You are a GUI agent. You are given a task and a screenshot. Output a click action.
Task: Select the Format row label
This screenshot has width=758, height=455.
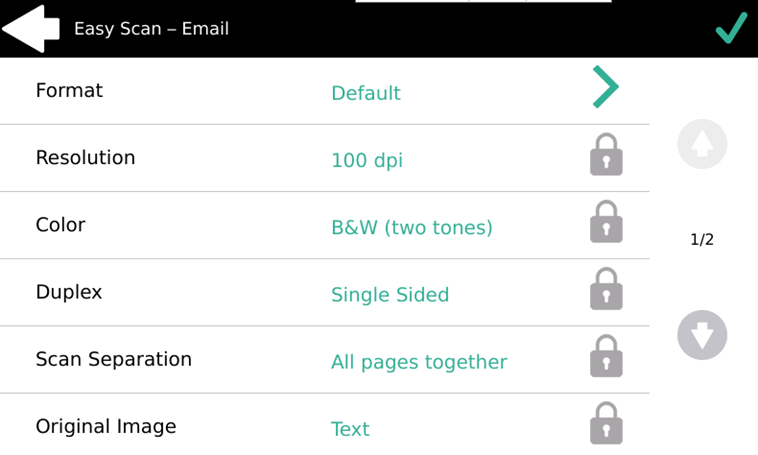[69, 90]
